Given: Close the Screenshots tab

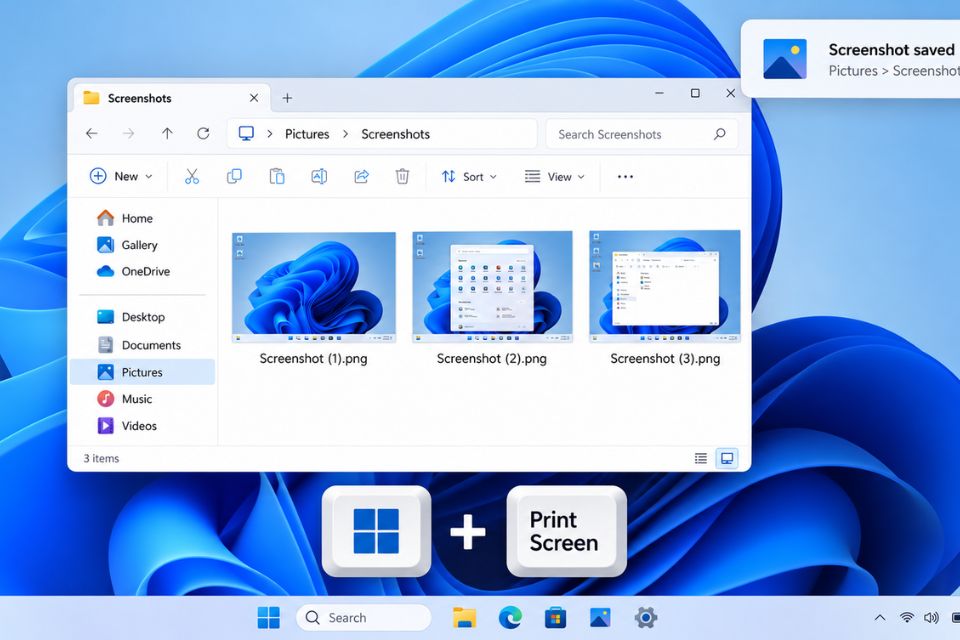Looking at the screenshot, I should click(x=254, y=98).
